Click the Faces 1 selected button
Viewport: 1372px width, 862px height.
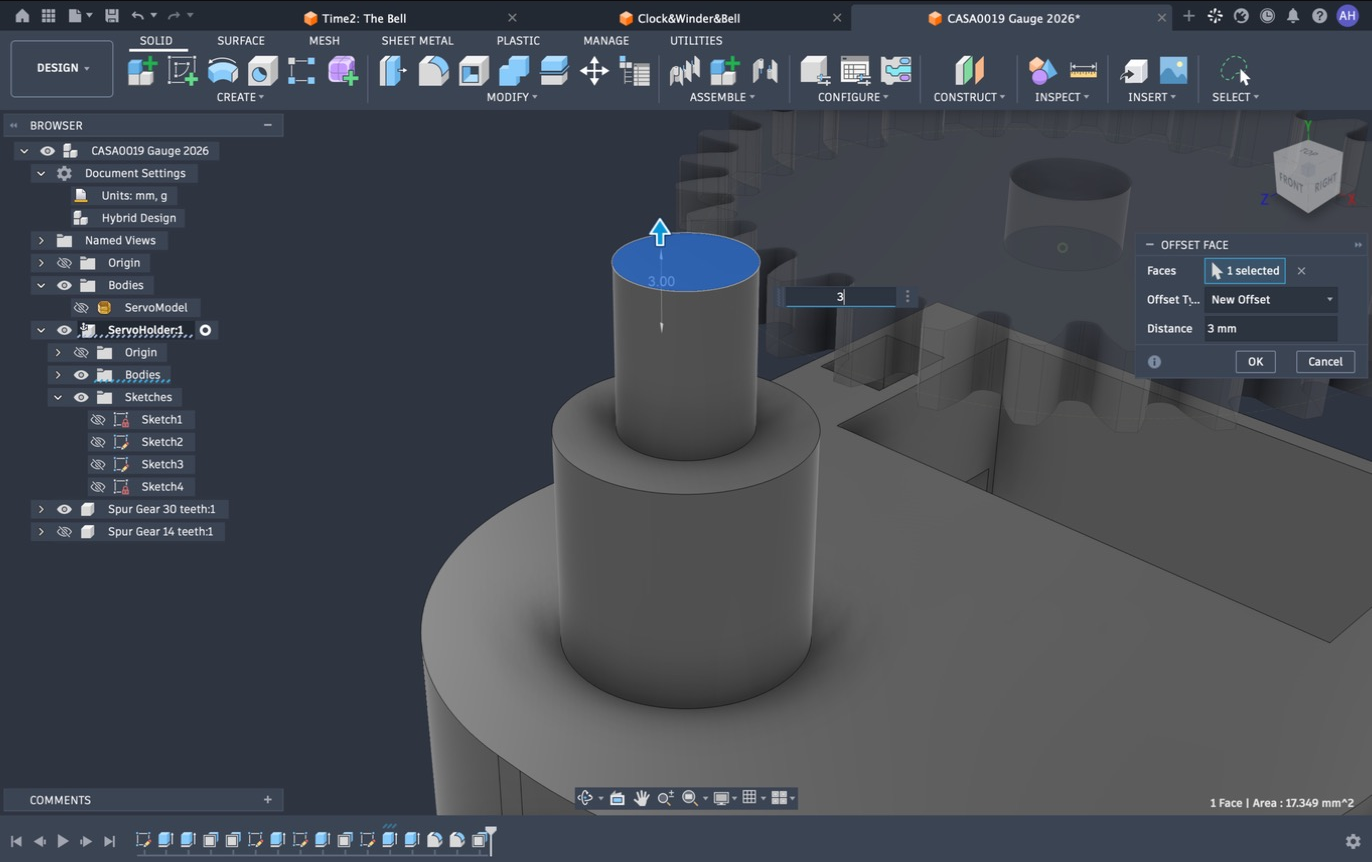1245,271
